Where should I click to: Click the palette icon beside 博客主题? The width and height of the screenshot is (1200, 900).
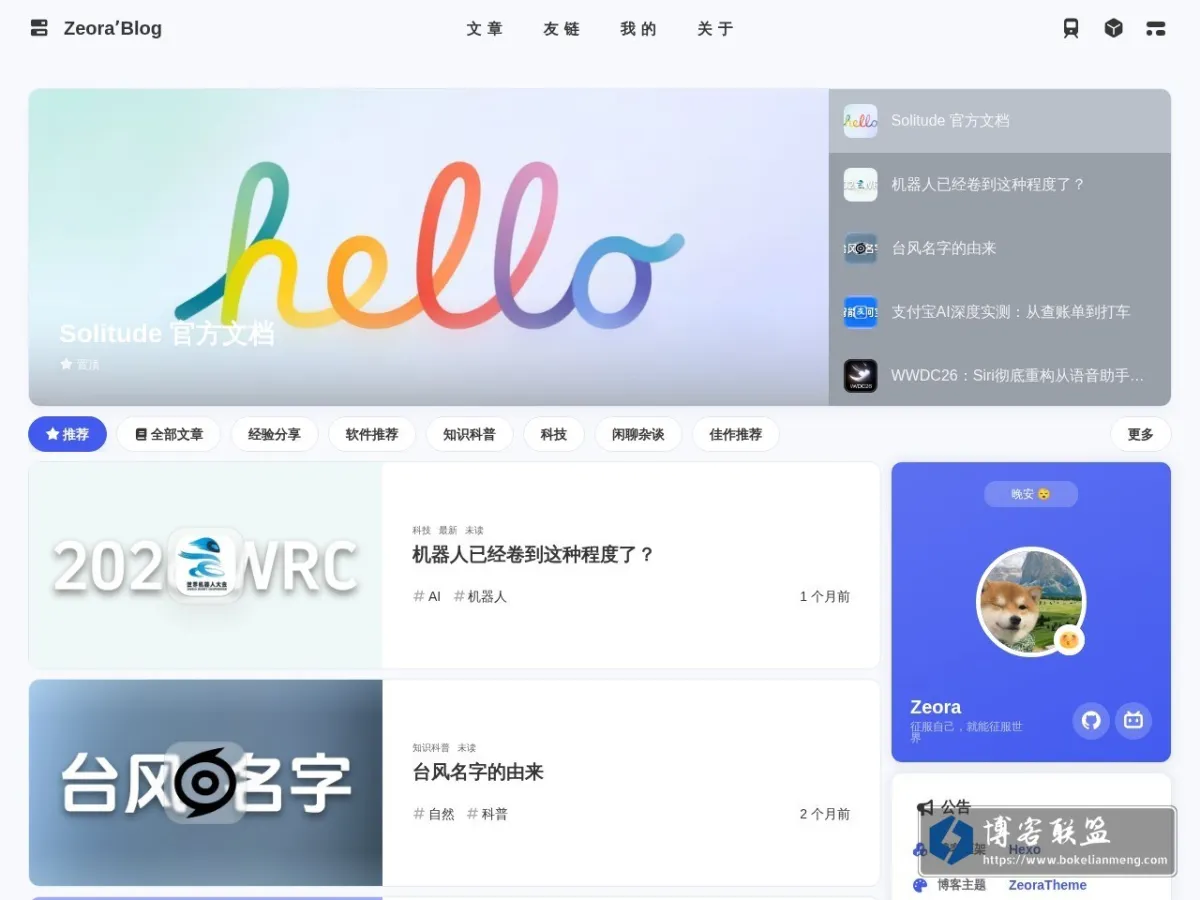tap(920, 885)
